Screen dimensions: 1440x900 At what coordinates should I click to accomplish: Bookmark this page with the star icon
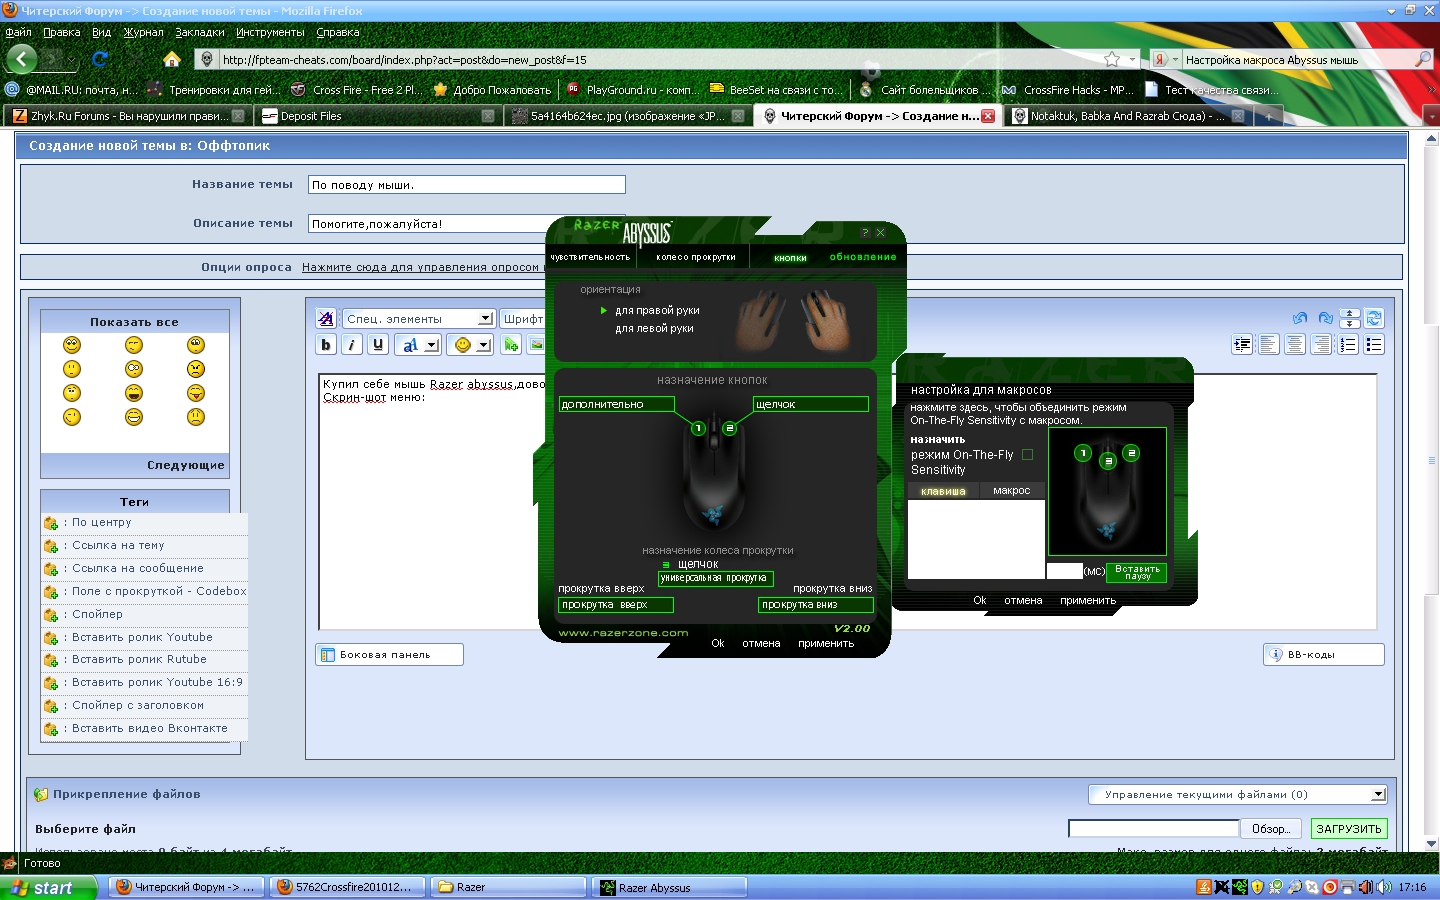tap(1112, 60)
